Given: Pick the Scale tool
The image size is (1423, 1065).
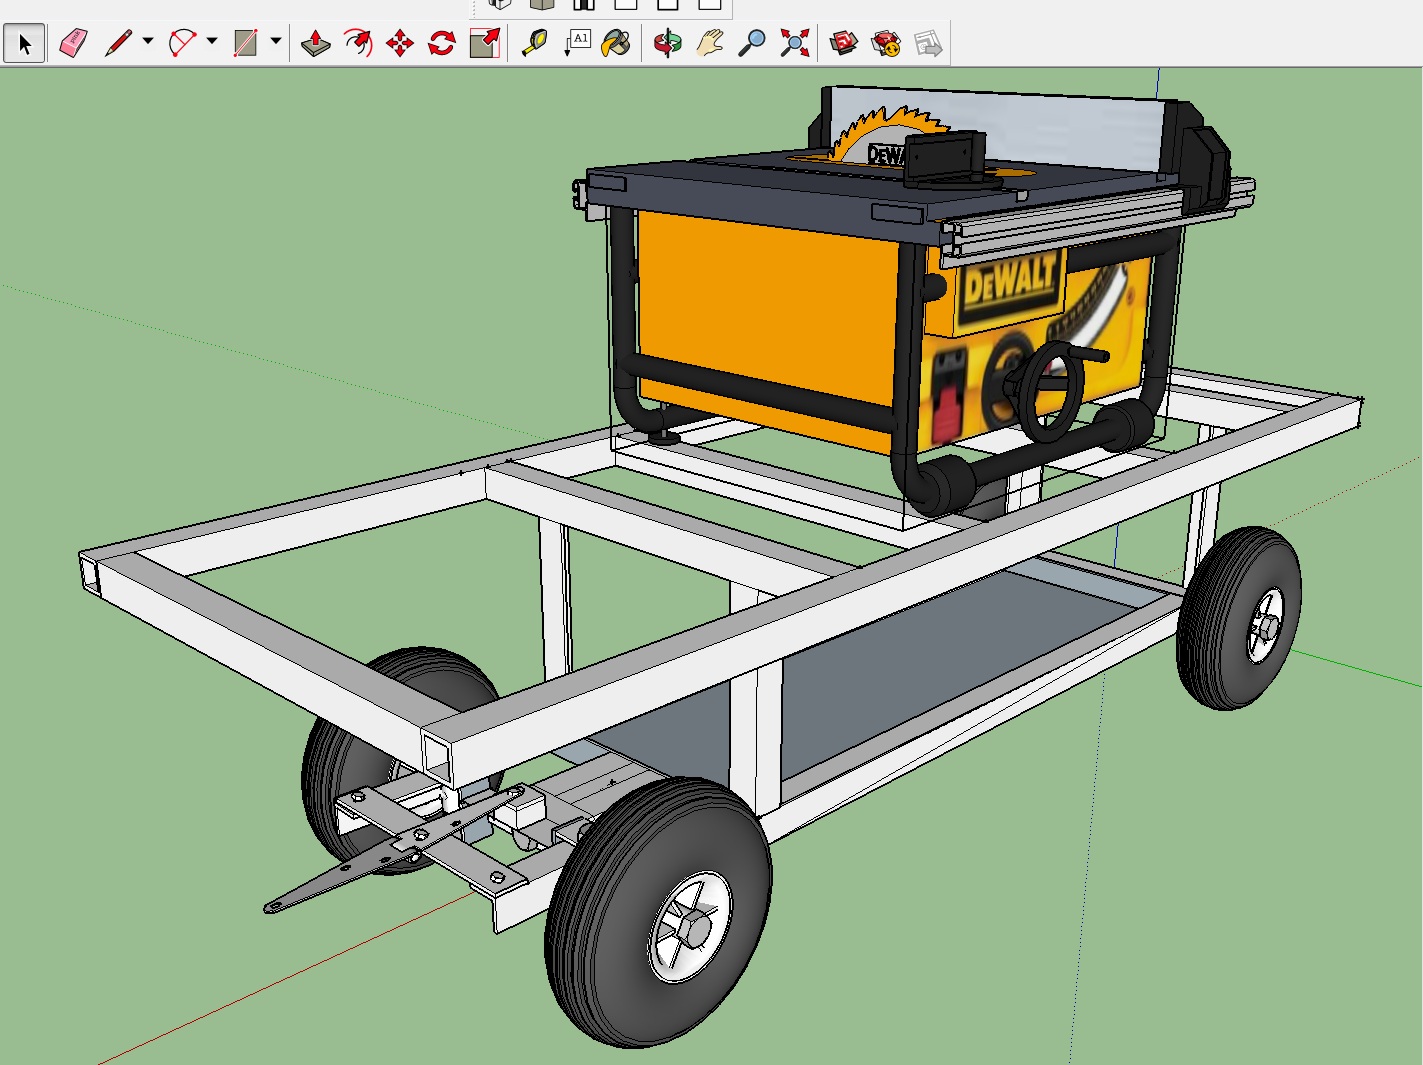Looking at the screenshot, I should pos(485,43).
